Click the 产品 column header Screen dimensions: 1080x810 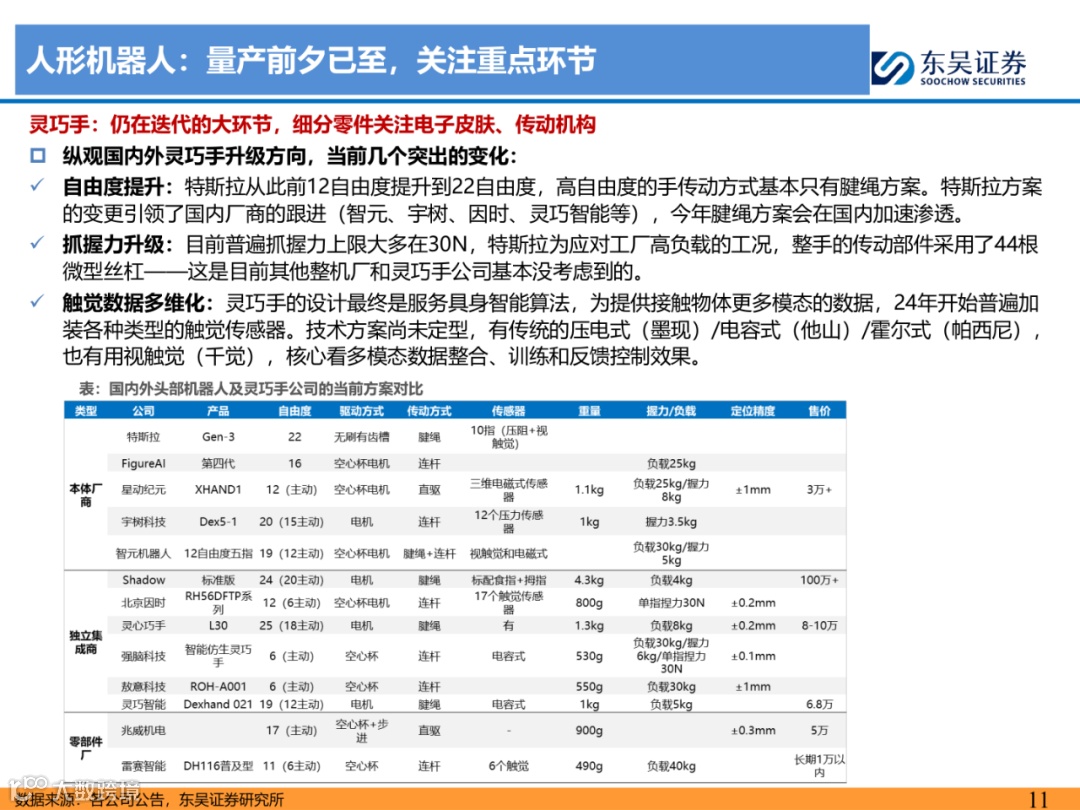point(218,411)
